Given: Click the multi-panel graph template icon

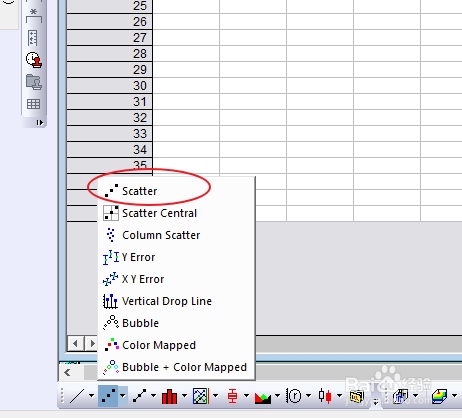Looking at the screenshot, I should tap(201, 396).
